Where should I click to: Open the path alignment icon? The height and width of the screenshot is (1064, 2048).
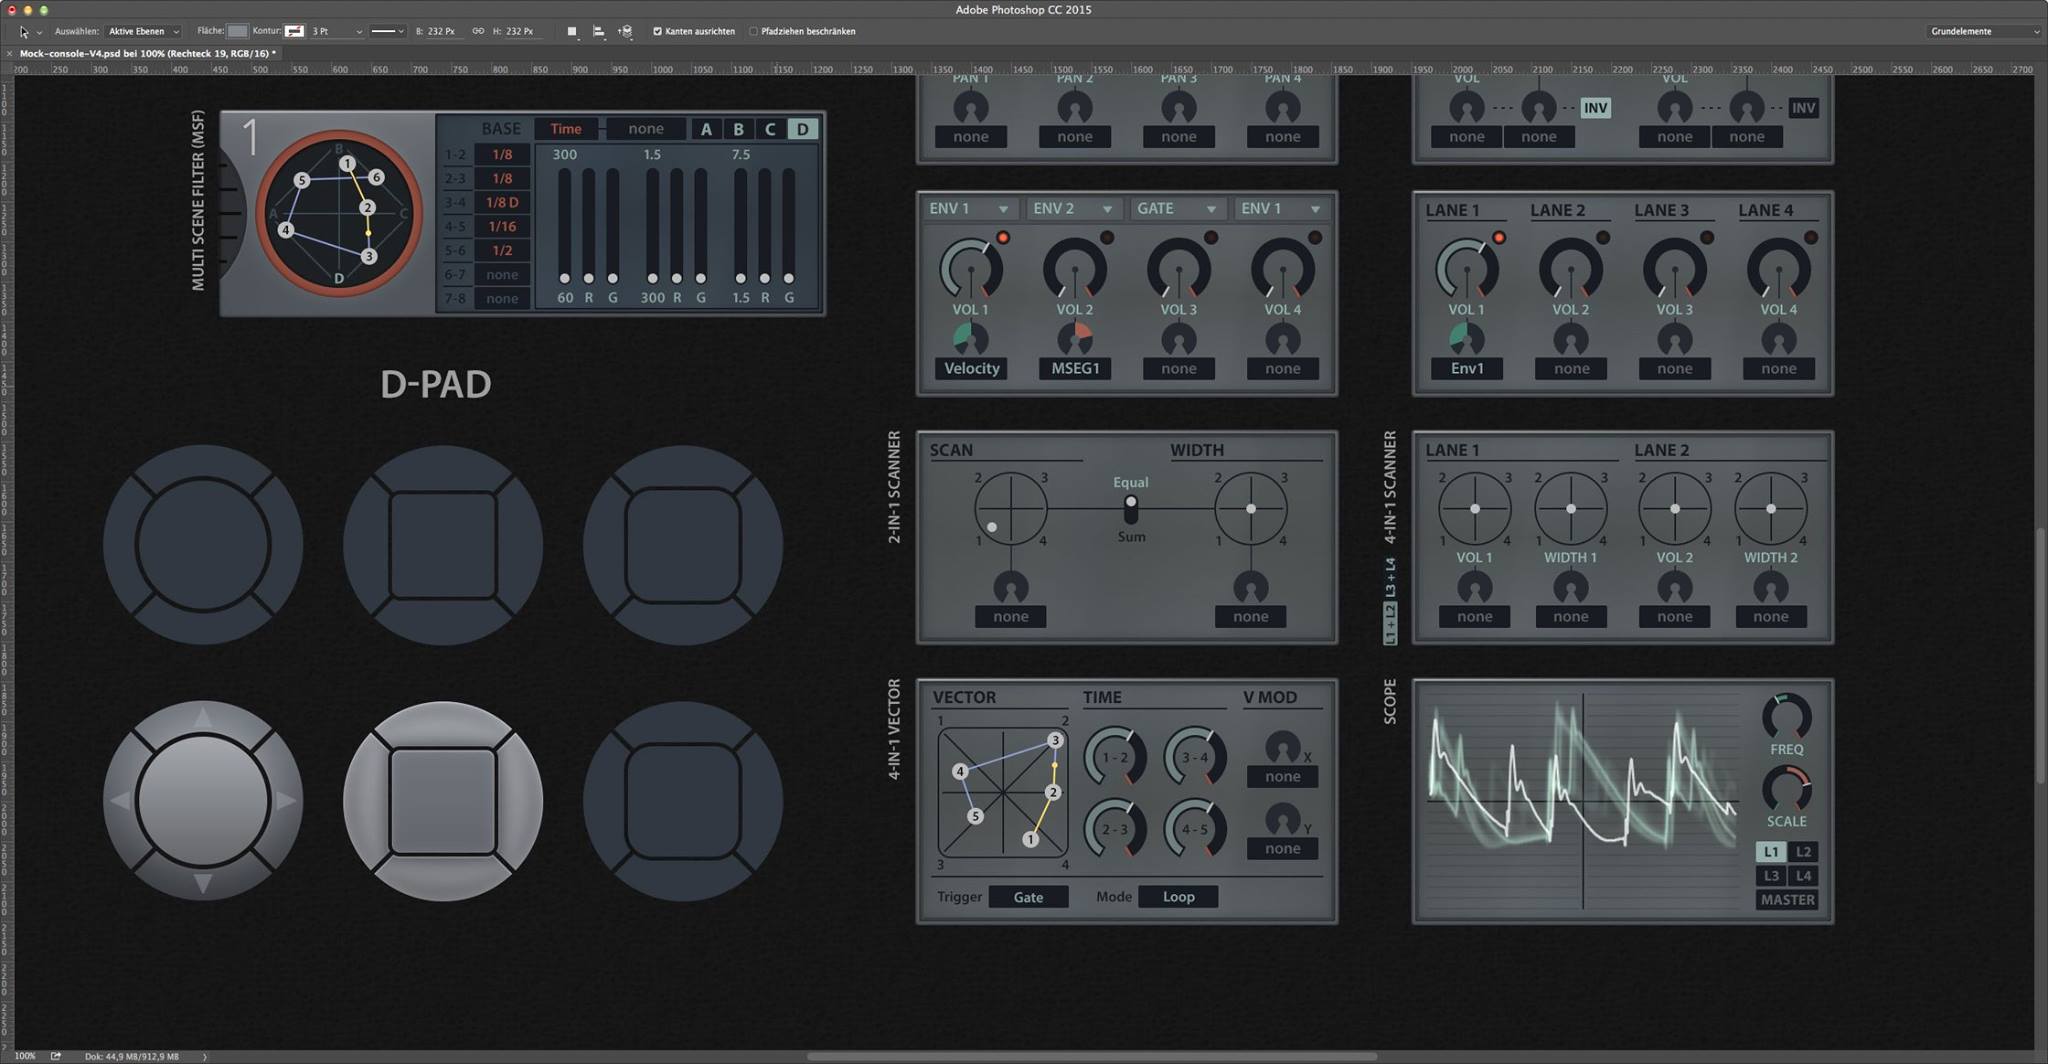point(598,32)
